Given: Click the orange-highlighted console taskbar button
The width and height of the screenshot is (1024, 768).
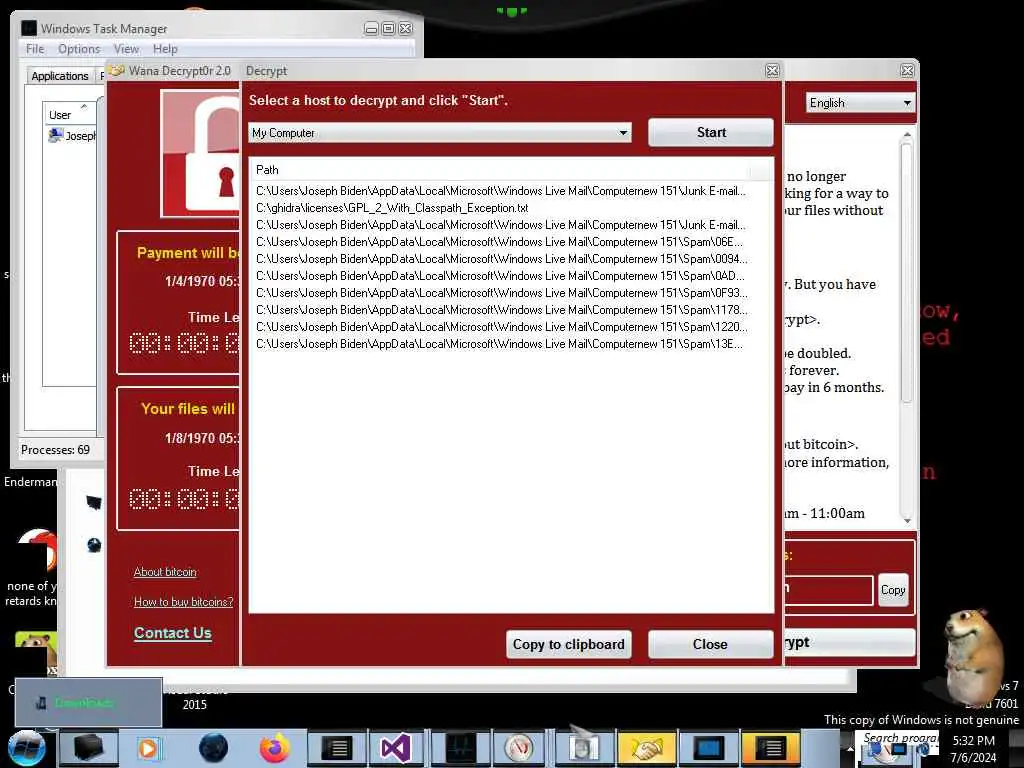Looking at the screenshot, I should pos(770,748).
